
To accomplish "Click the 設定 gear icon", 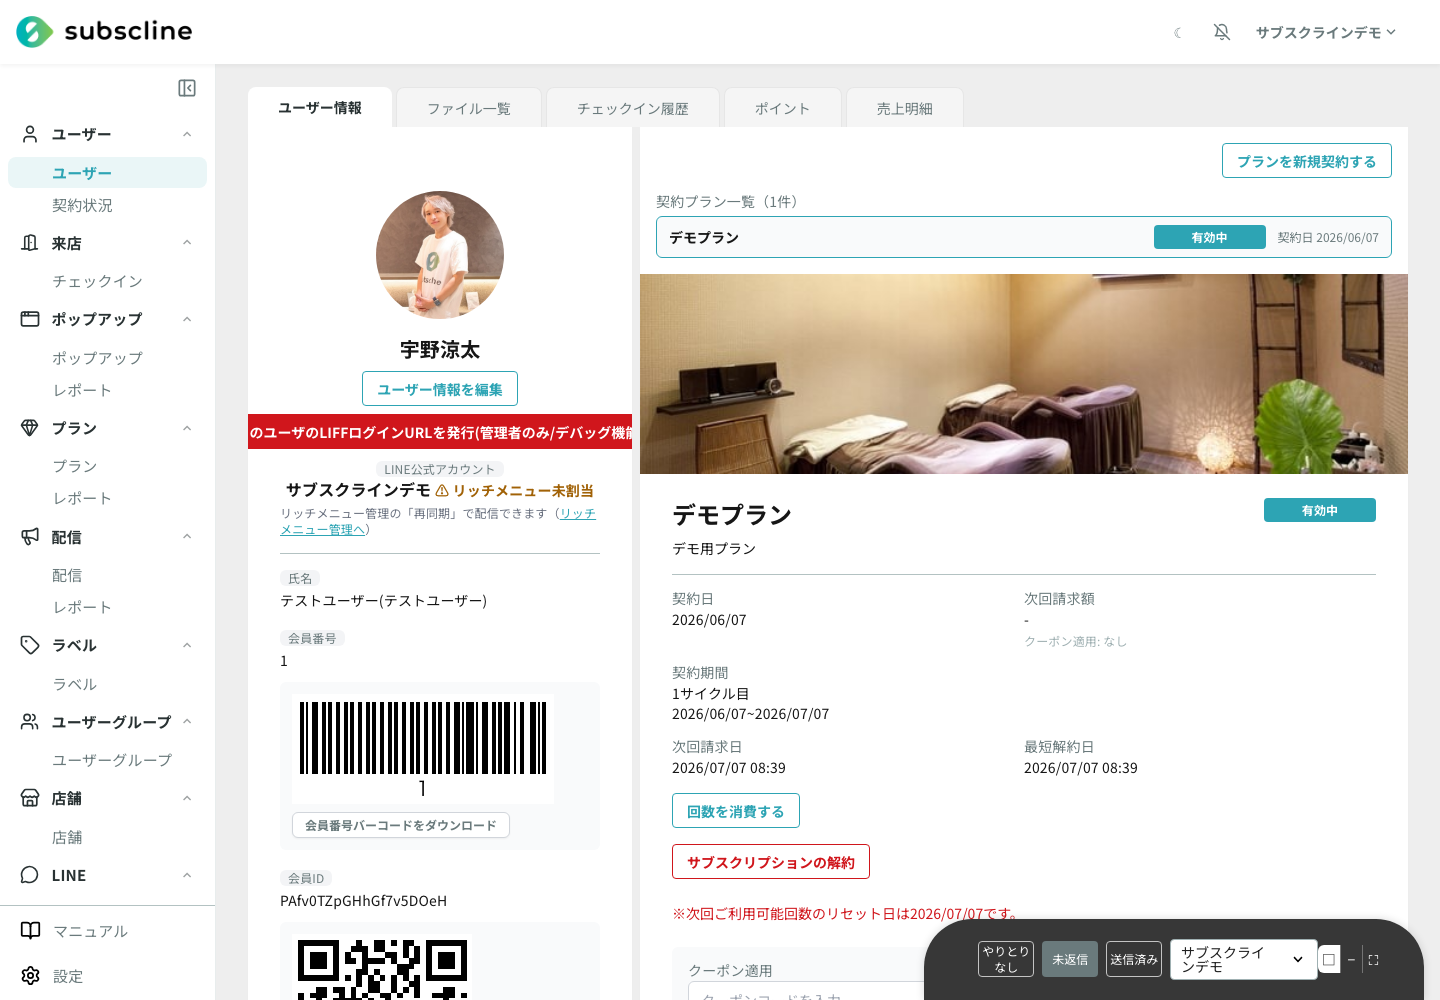I will [x=31, y=976].
